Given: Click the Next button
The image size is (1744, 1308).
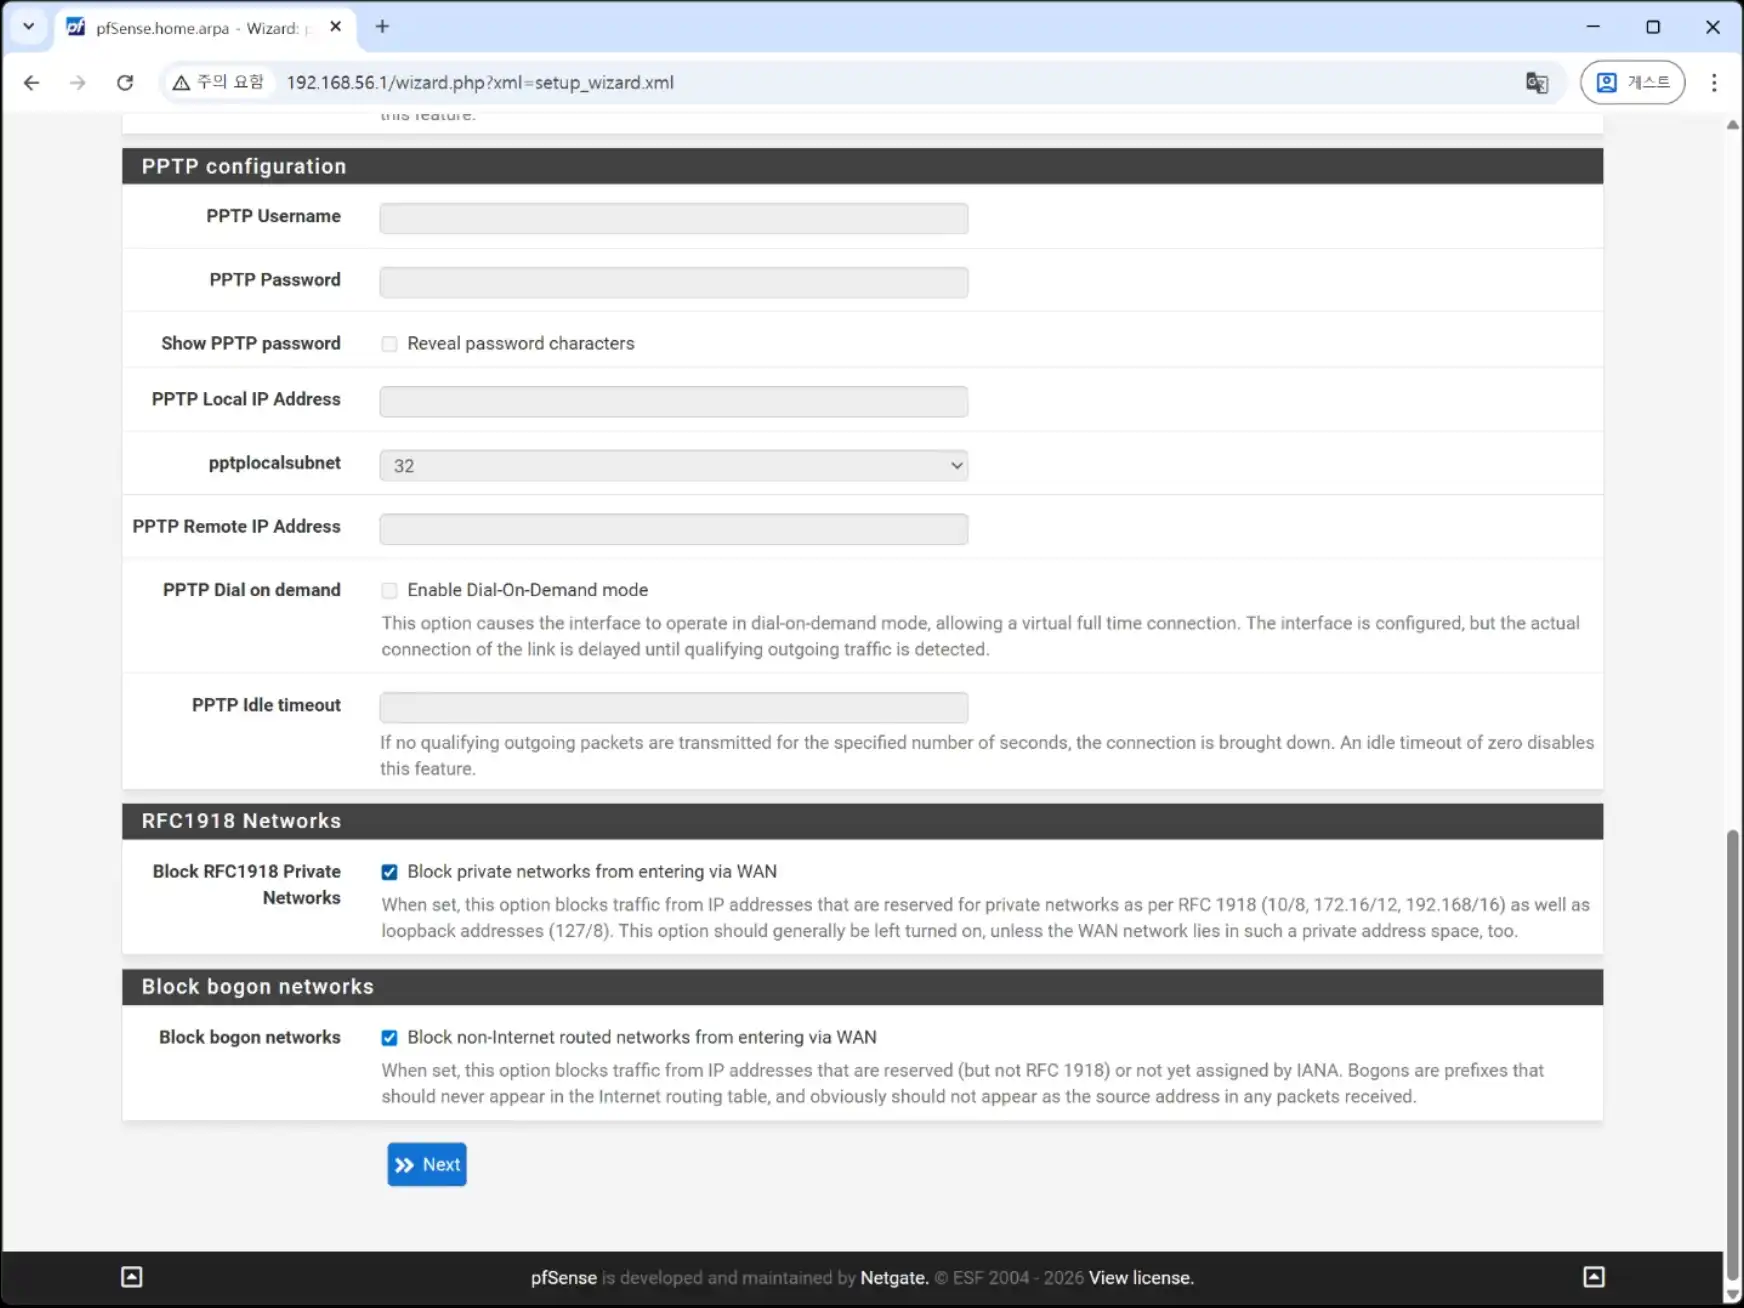Looking at the screenshot, I should [427, 1165].
